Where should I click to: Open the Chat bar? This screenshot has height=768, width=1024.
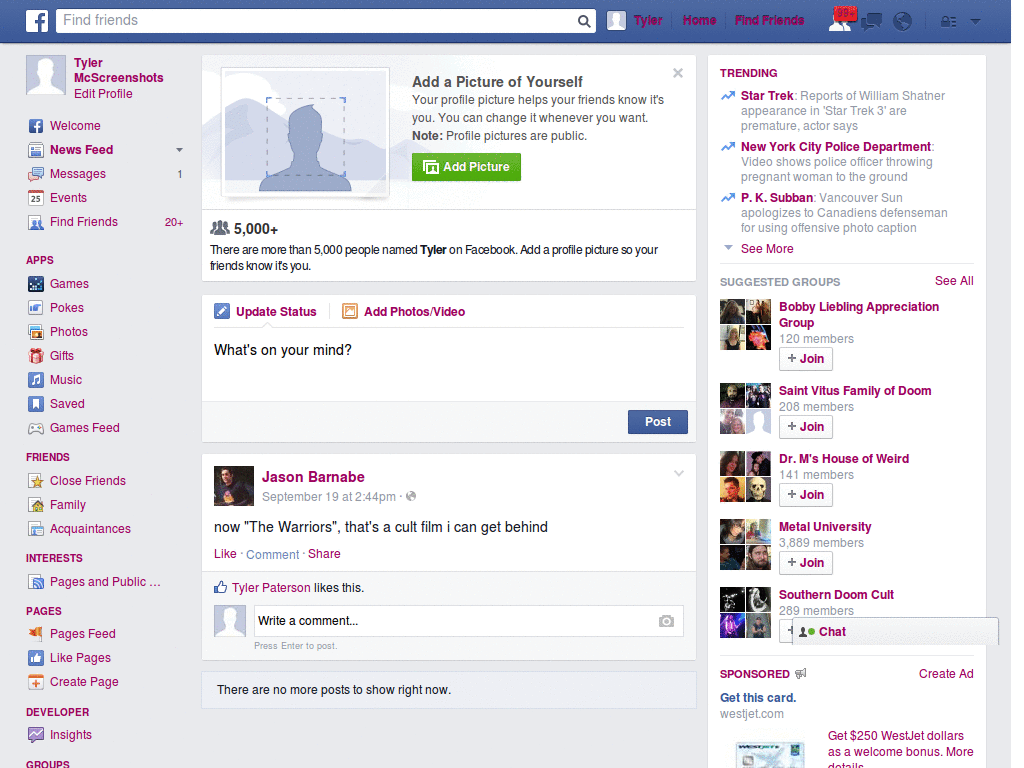click(x=895, y=632)
